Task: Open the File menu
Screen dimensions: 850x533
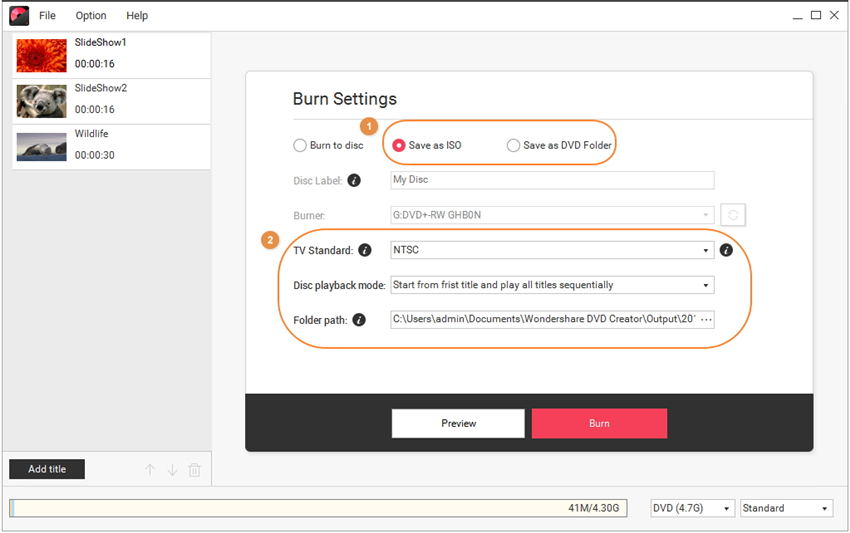Action: click(47, 16)
